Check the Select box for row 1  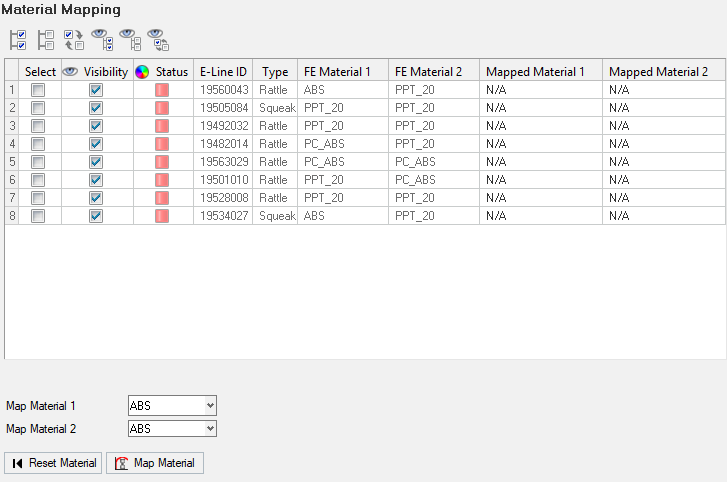(38, 90)
